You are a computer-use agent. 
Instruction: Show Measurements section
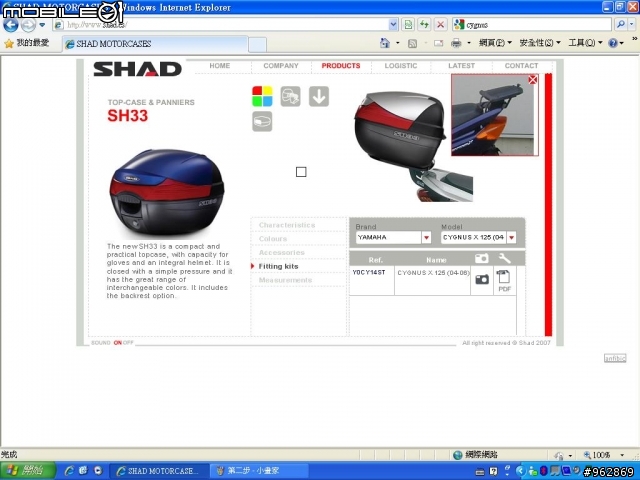[285, 280]
